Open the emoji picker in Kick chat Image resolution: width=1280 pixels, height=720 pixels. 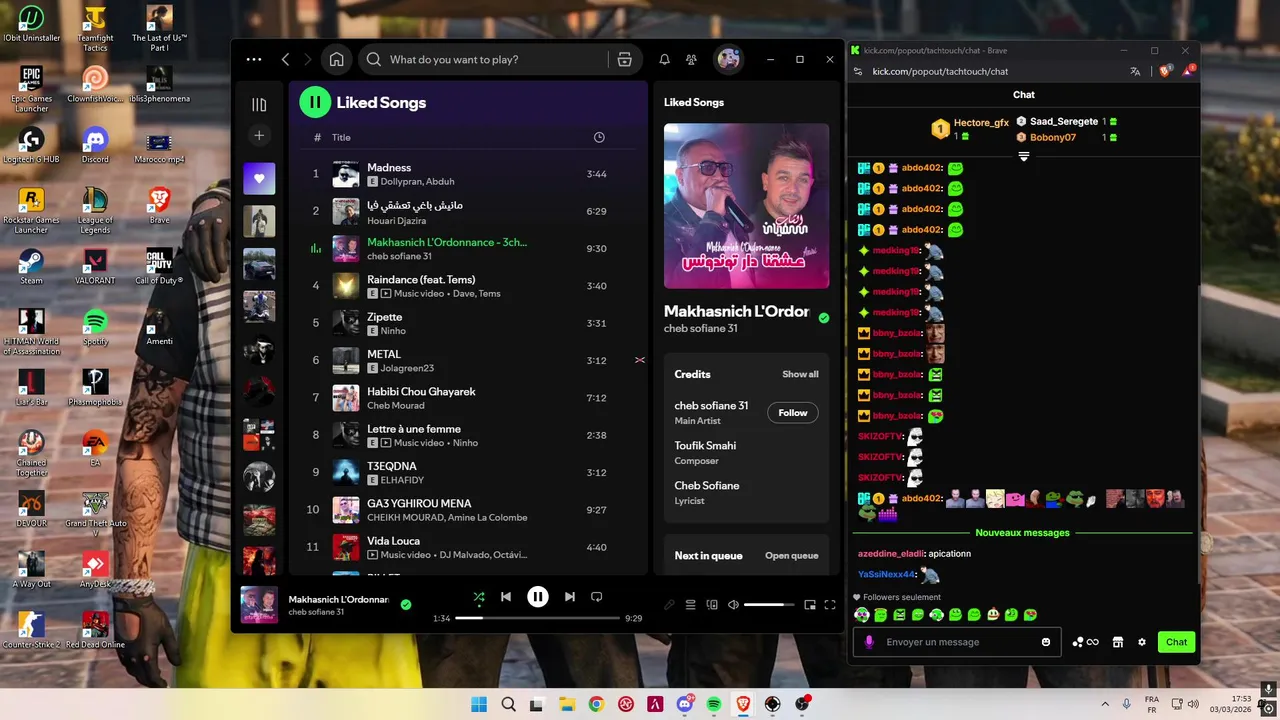point(1046,642)
